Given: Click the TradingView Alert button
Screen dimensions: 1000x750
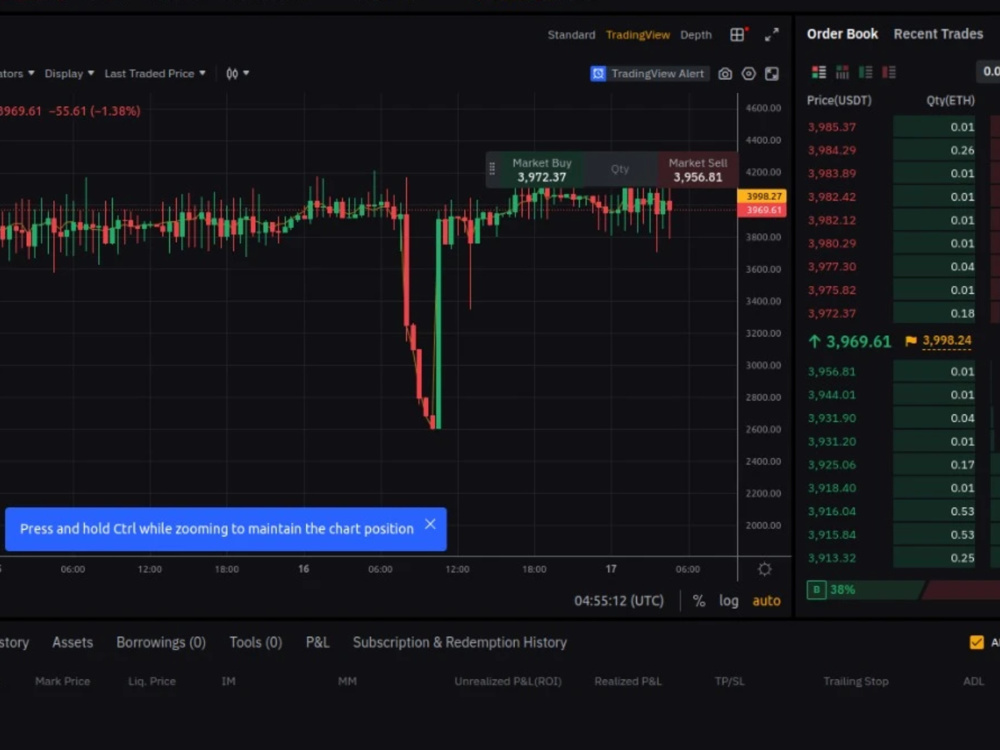Looking at the screenshot, I should (x=649, y=73).
